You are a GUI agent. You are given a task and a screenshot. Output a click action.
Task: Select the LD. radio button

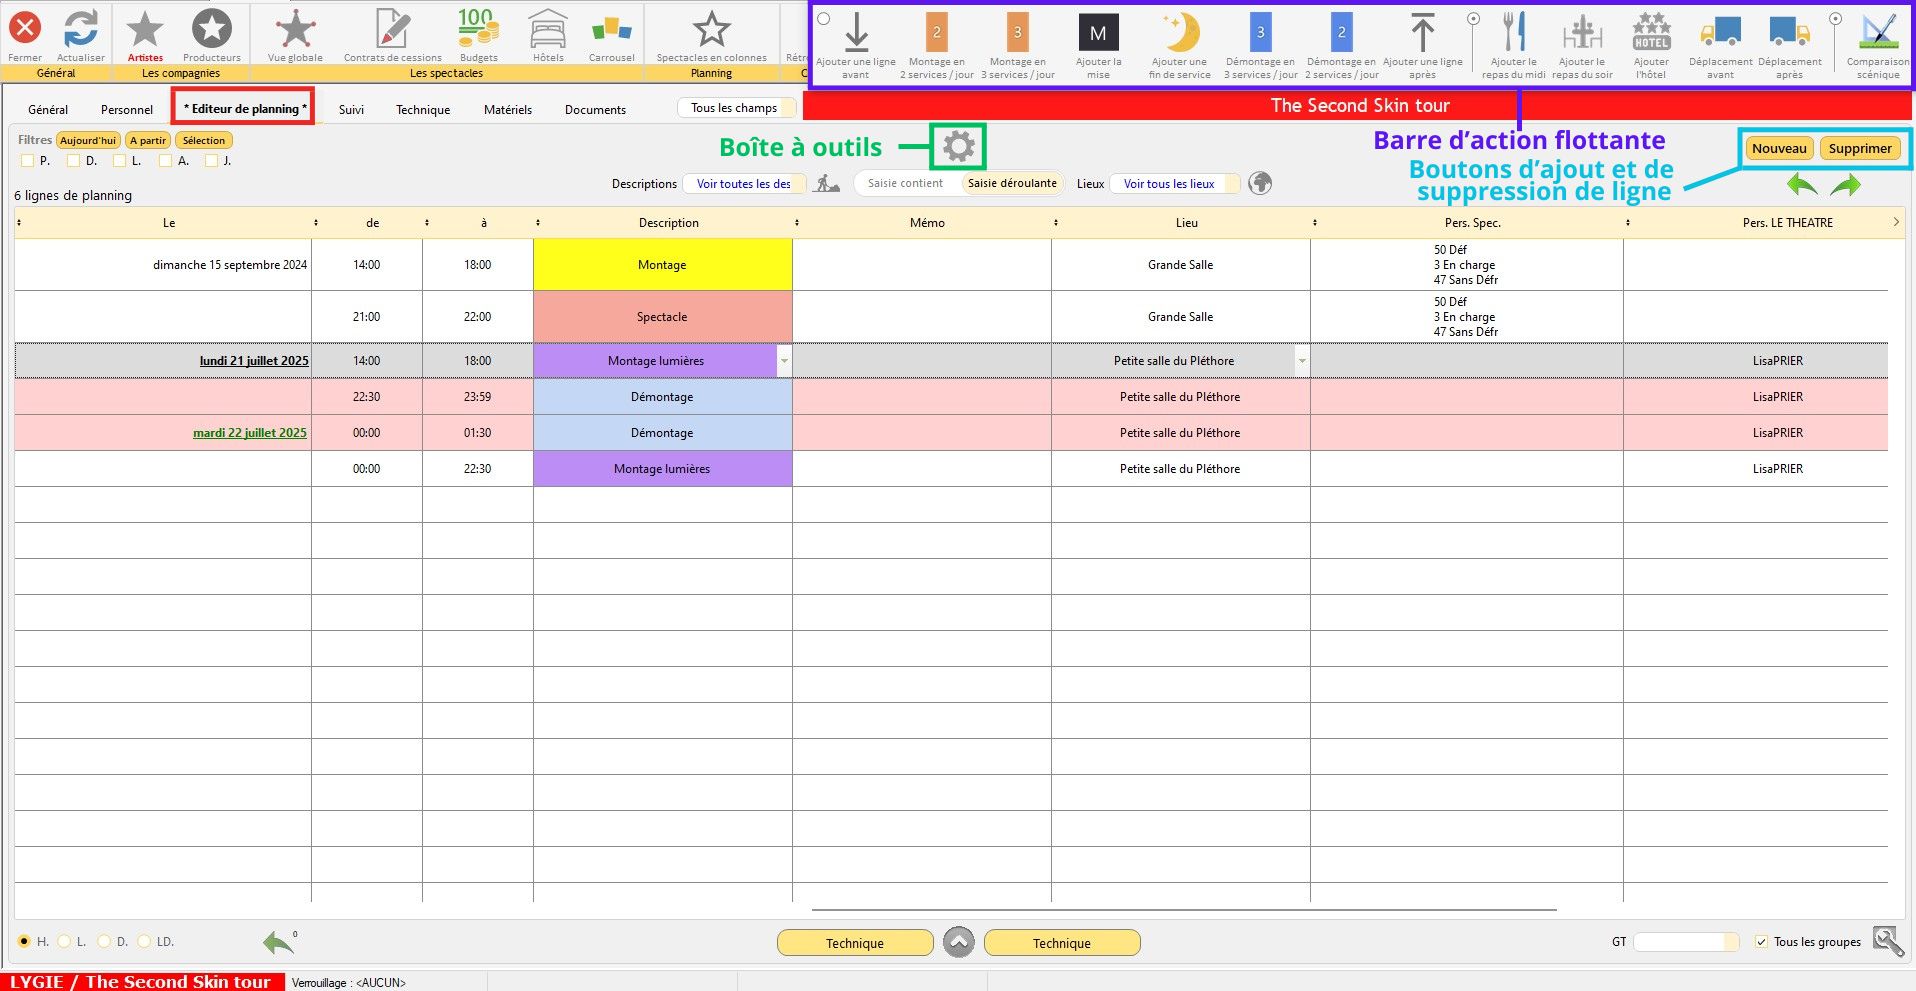point(144,942)
